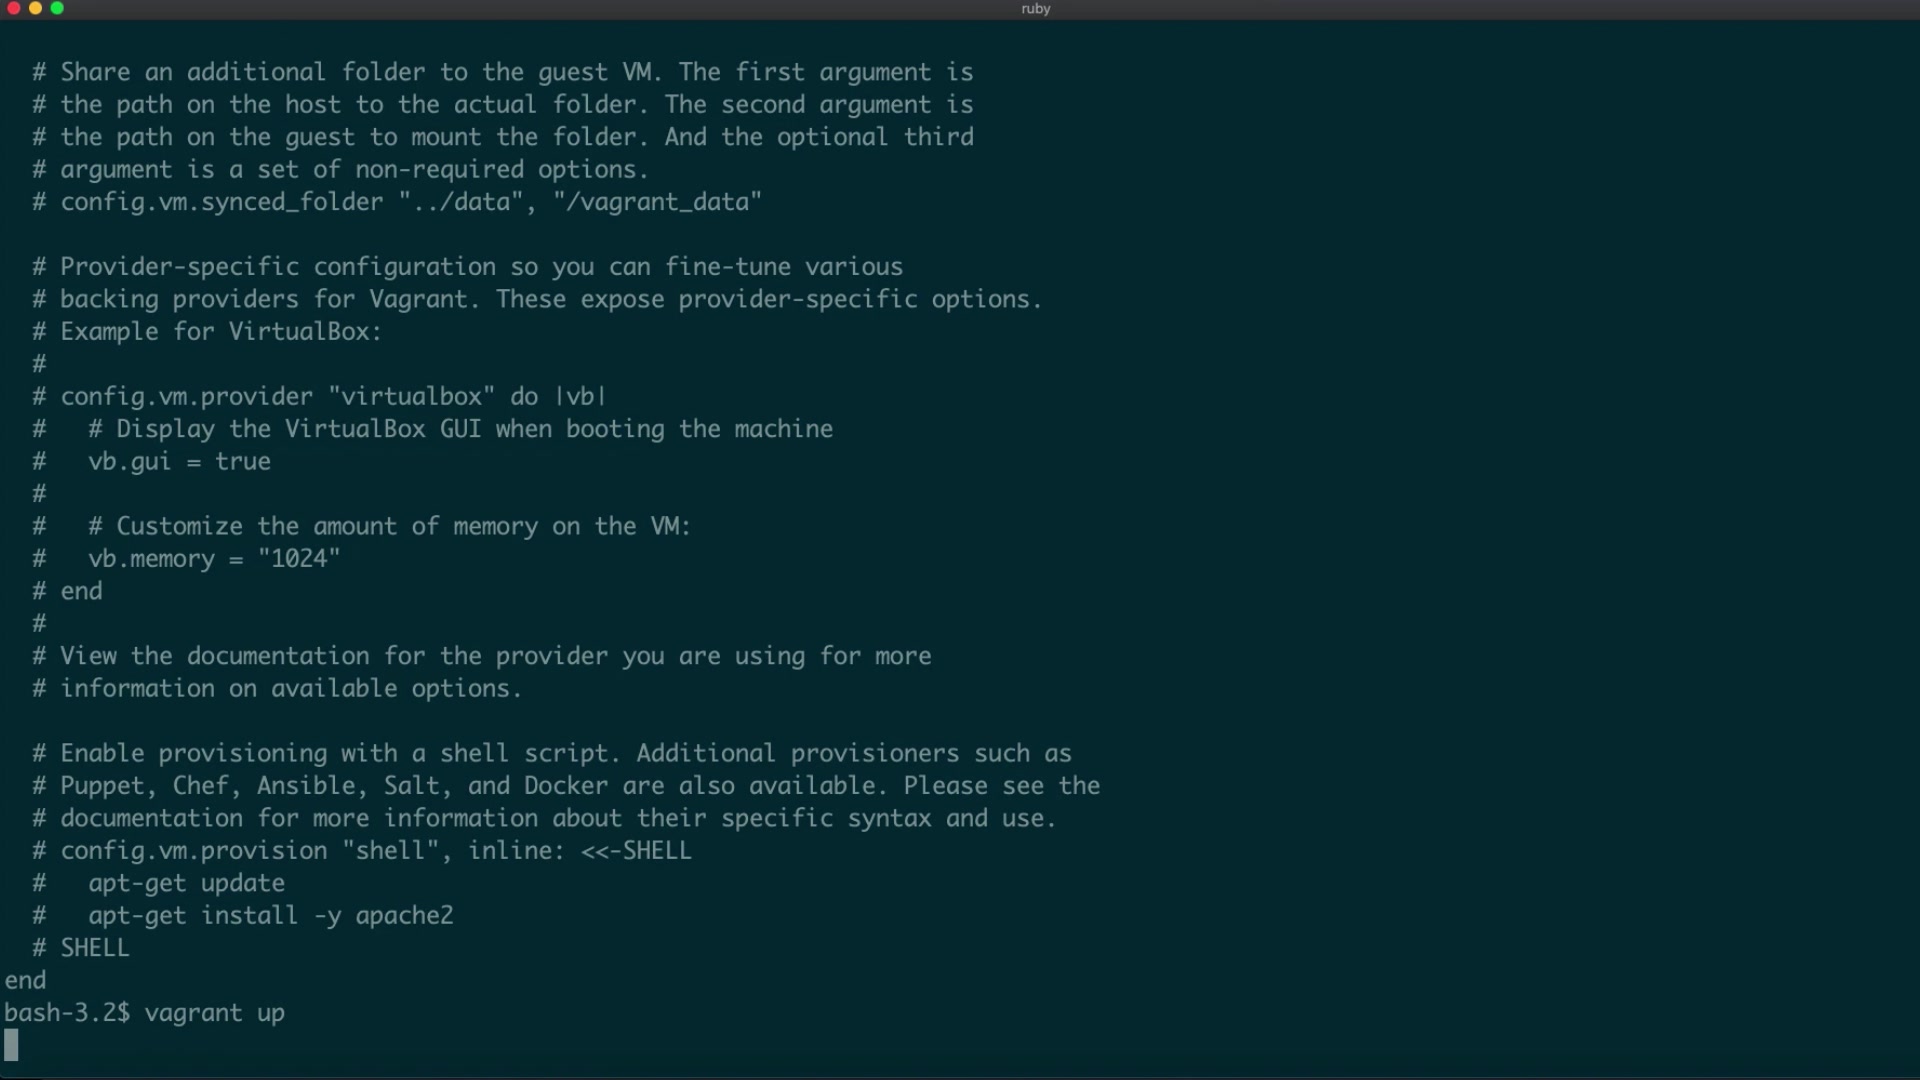Click the "vb.gui = true" line
1920x1080 pixels.
tap(179, 461)
